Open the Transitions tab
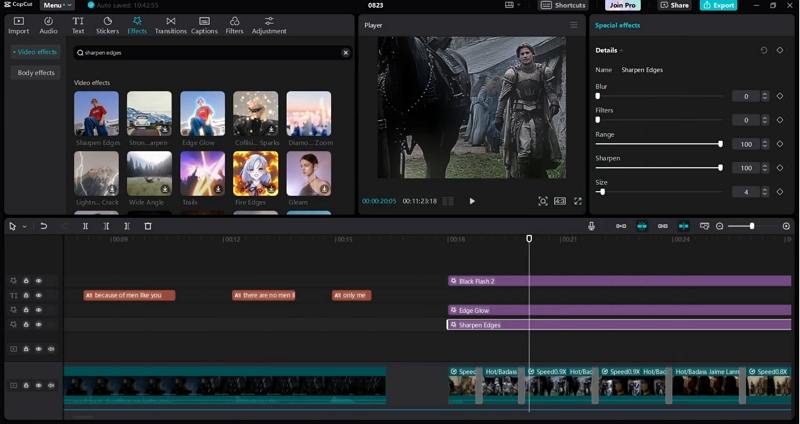800x424 pixels. coord(171,26)
